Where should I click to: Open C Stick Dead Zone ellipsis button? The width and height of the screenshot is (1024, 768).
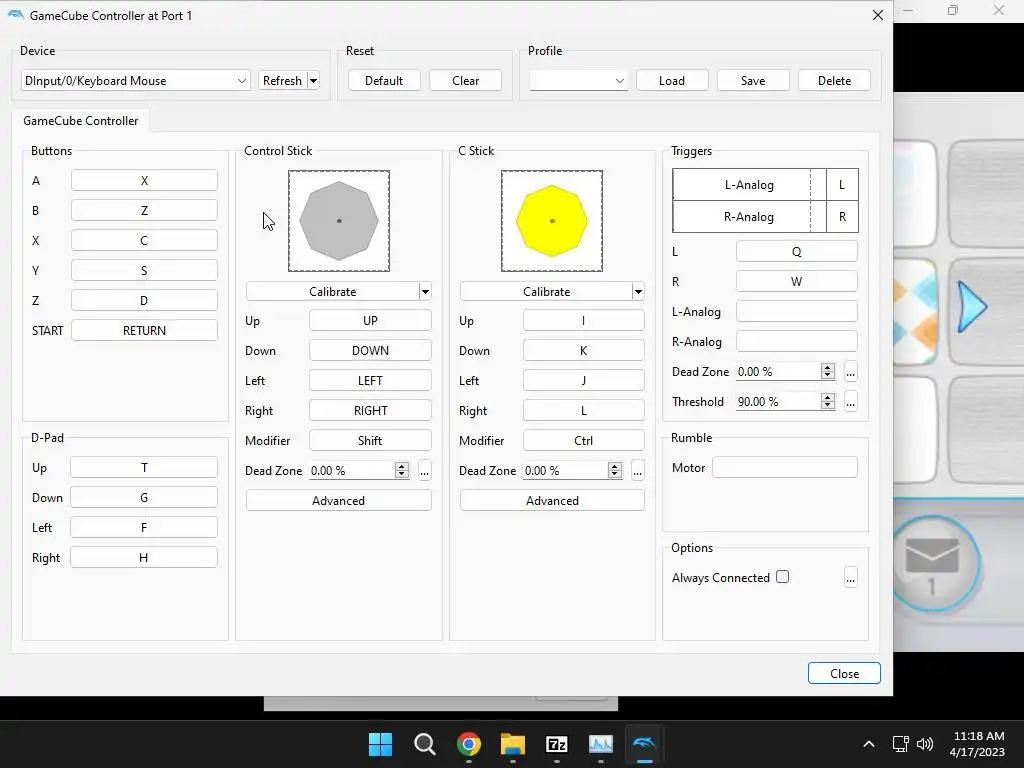[x=638, y=471]
